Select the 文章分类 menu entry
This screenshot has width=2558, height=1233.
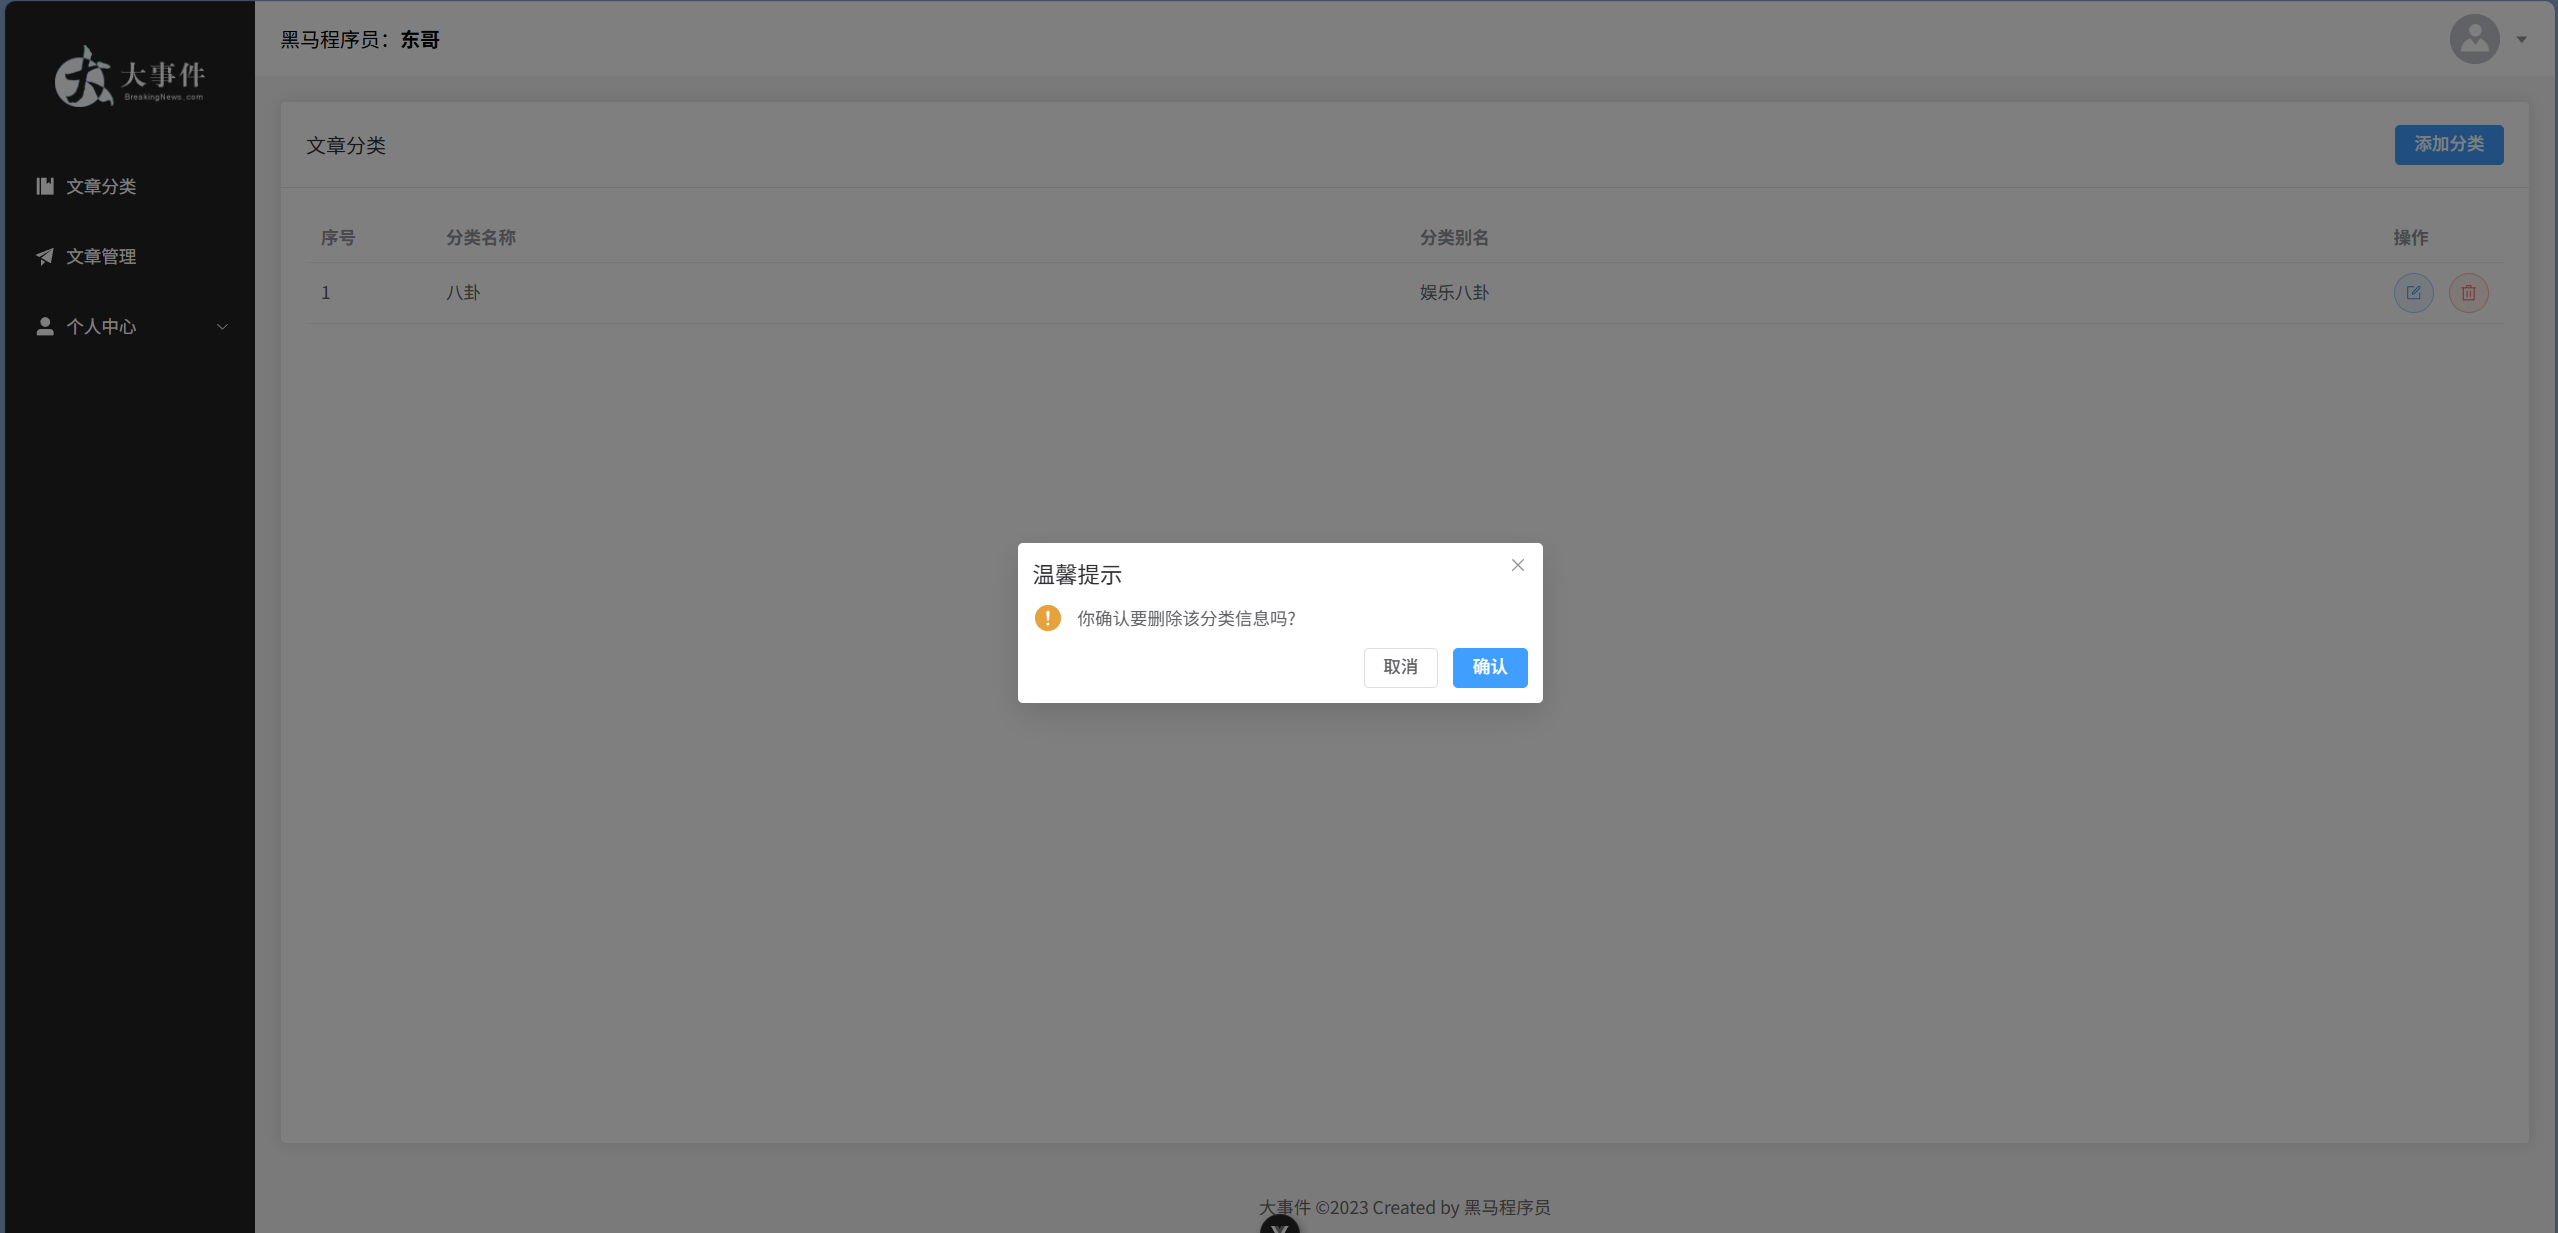(102, 186)
